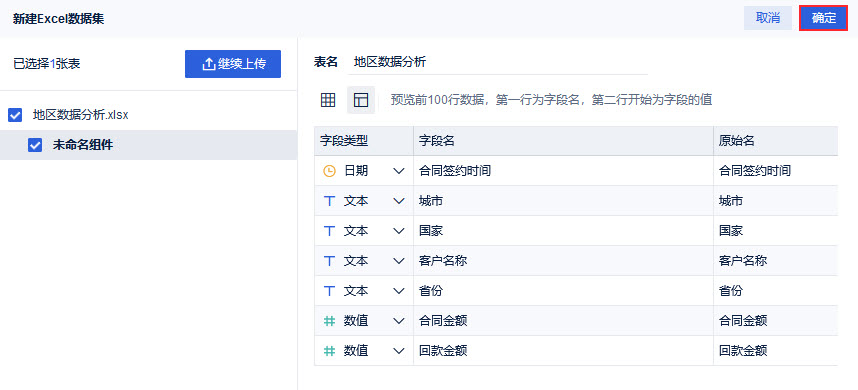Viewport: 858px width, 390px height.
Task: Click the 省份 original name cell
Action: [775, 291]
